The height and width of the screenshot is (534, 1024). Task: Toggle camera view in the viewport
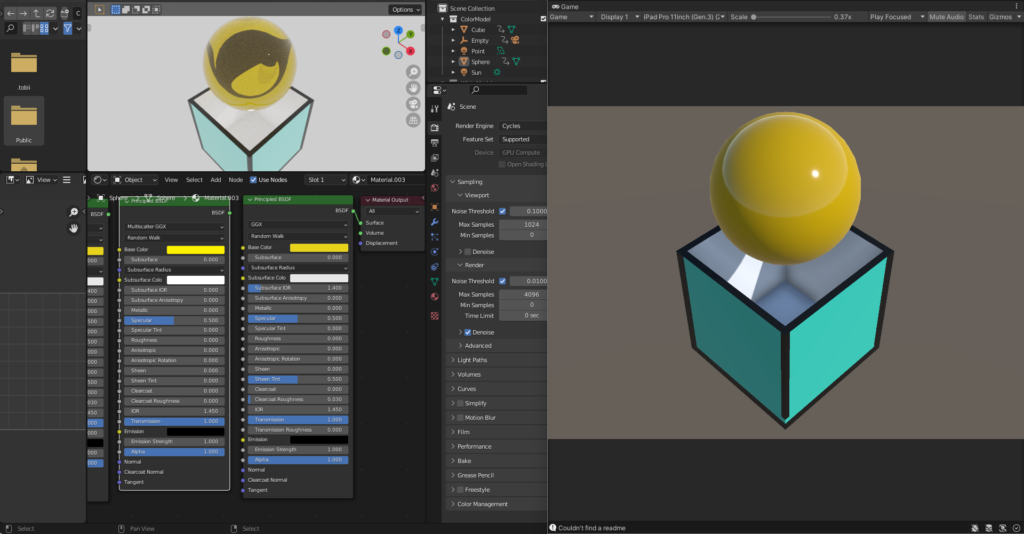413,104
